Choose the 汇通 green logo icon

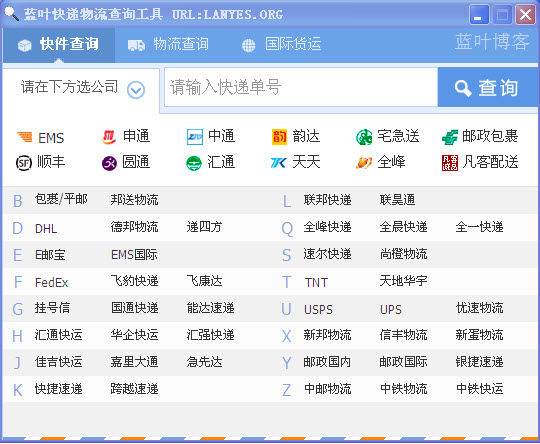(194, 163)
